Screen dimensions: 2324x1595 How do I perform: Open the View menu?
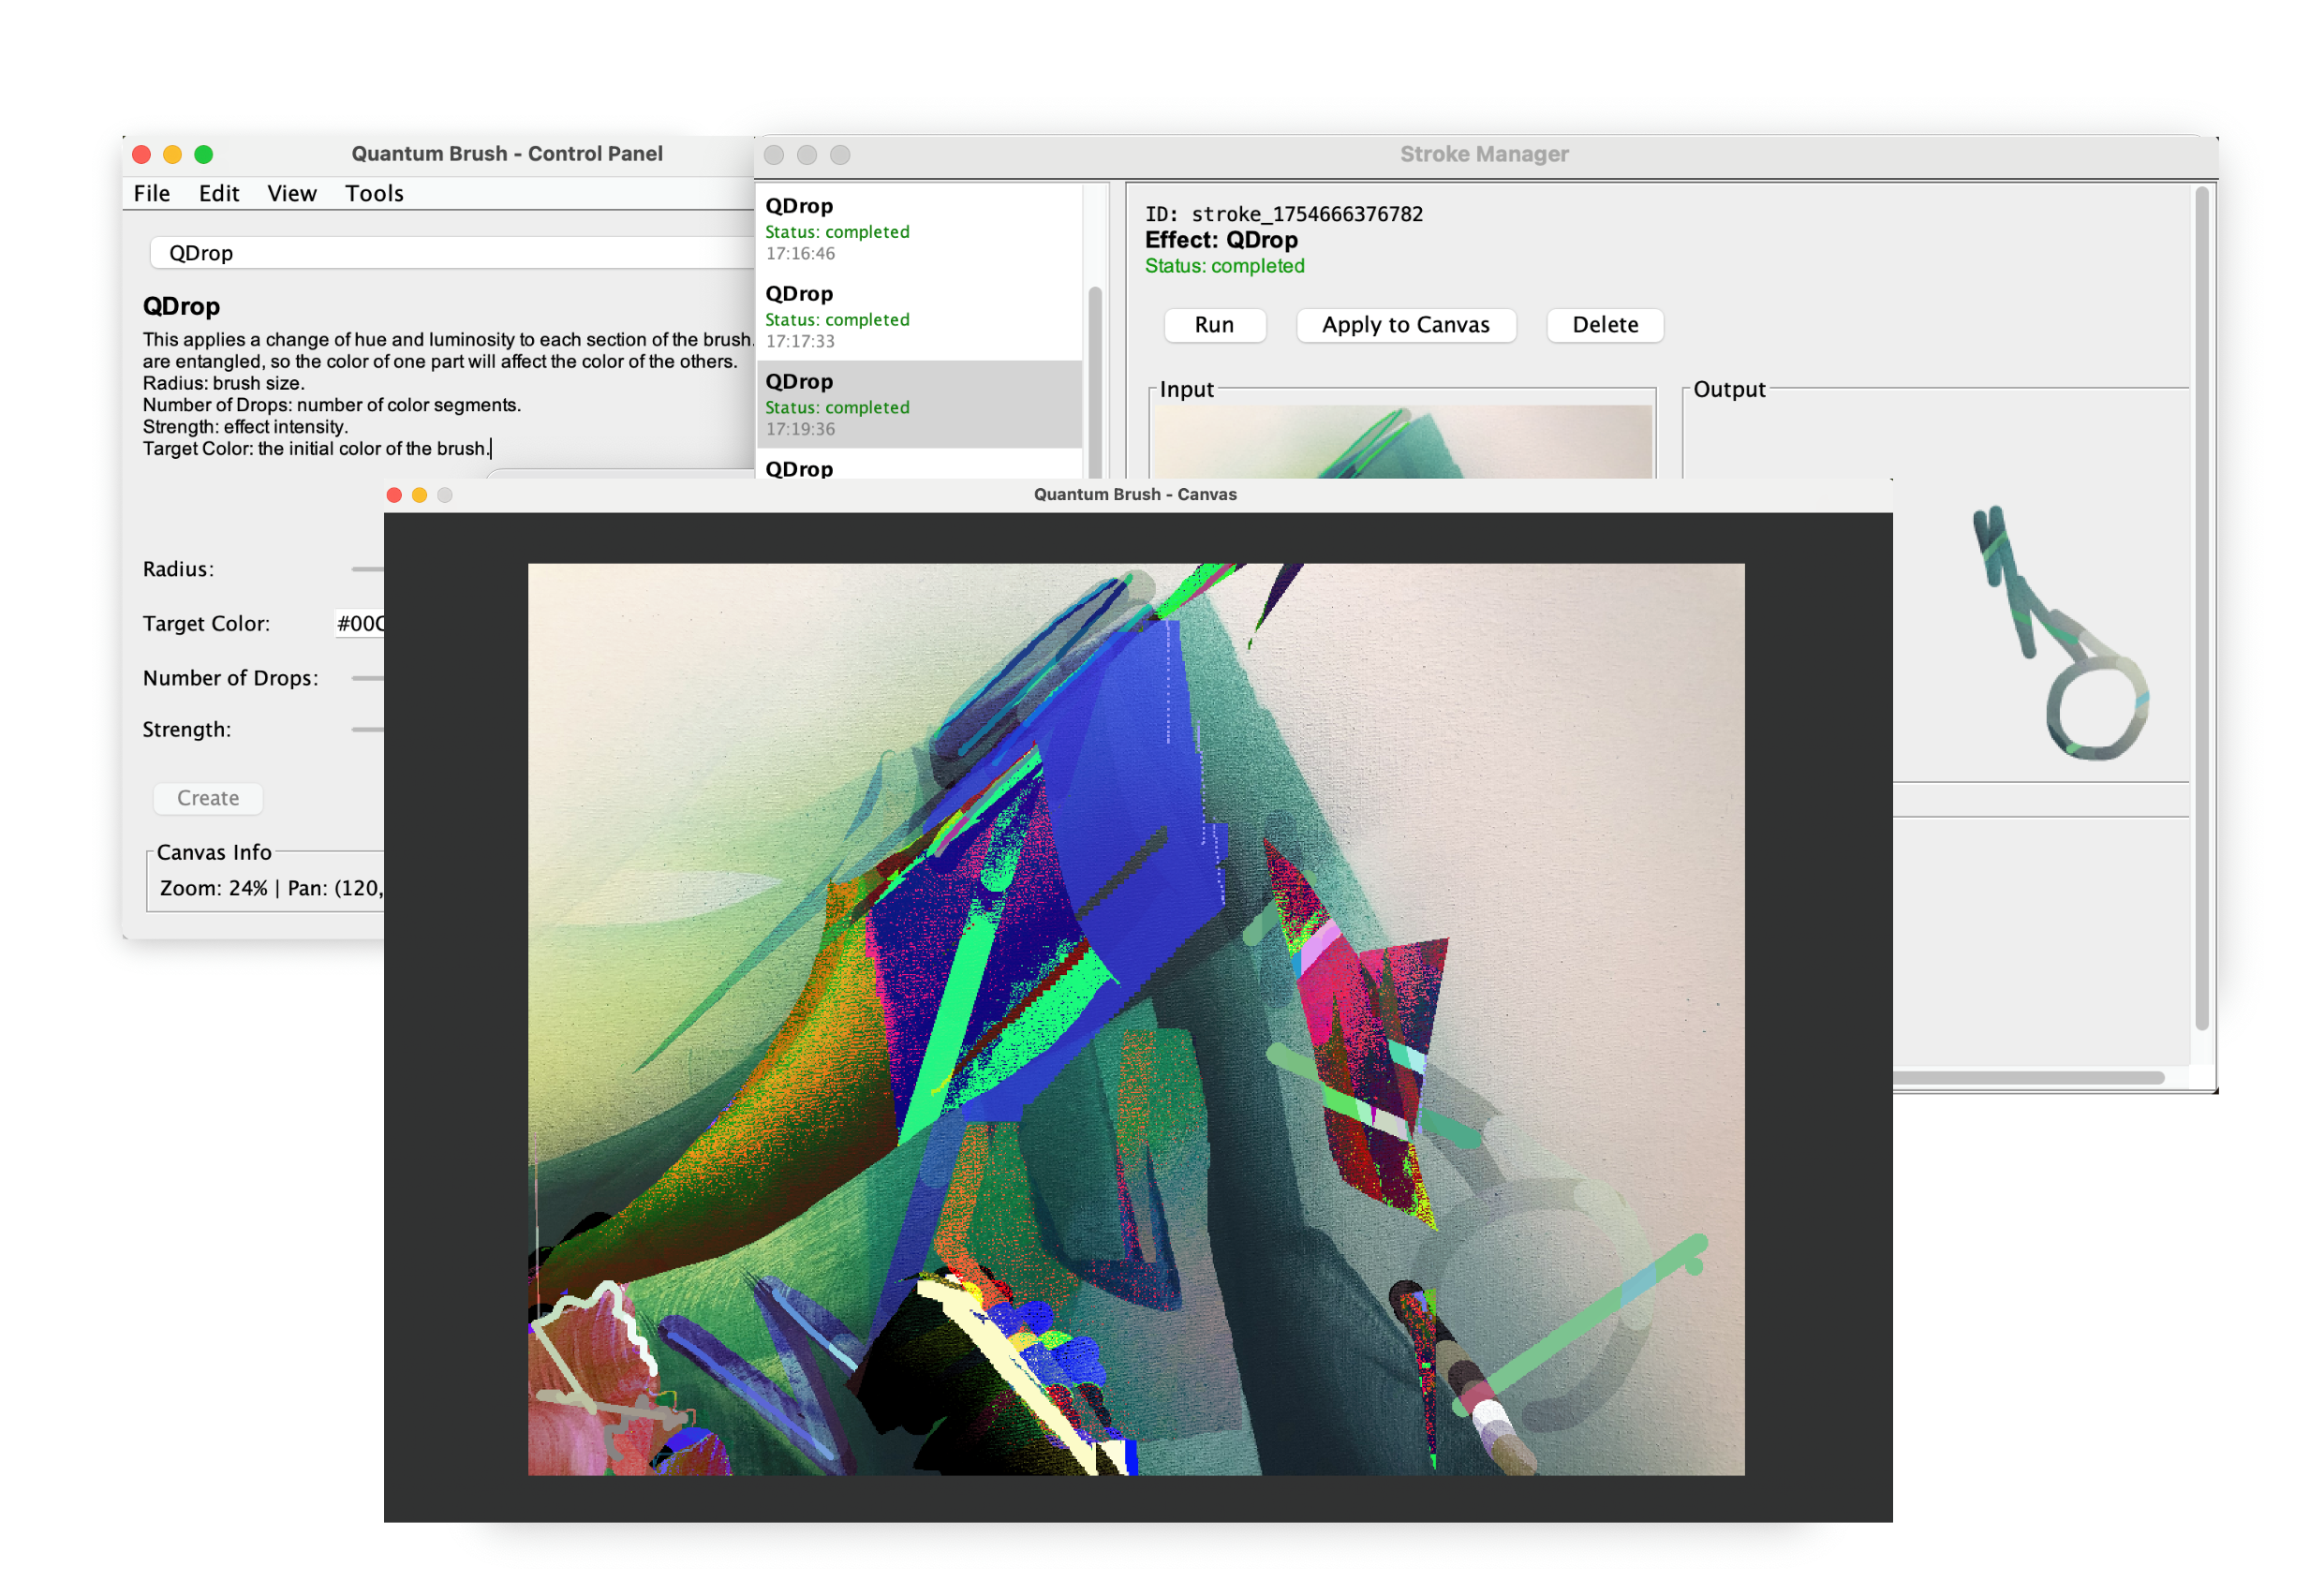[x=291, y=194]
